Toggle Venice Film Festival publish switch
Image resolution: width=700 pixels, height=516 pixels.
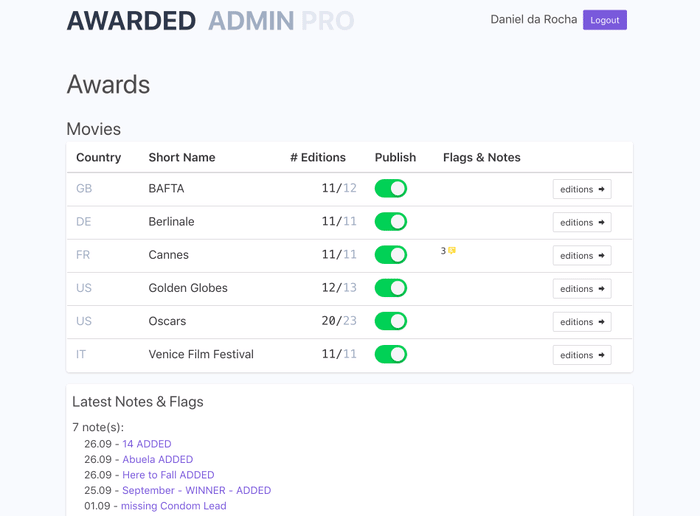click(x=391, y=354)
